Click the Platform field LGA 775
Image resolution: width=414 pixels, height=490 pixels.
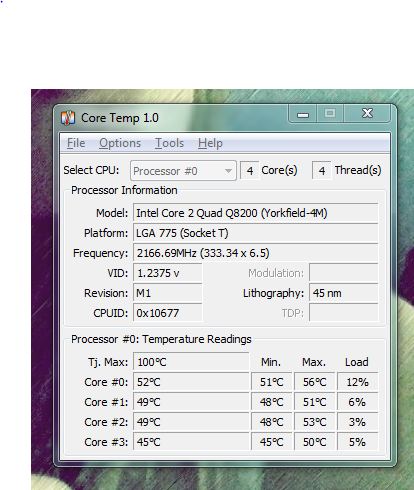255,233
